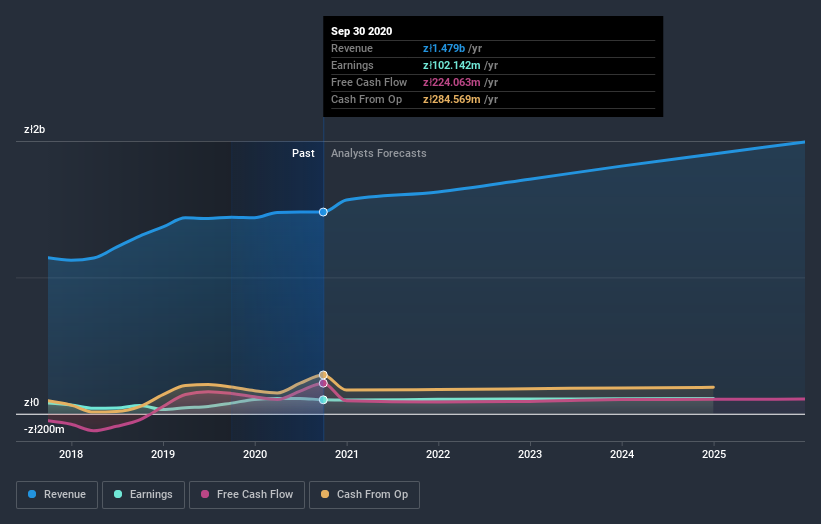Click the 2024 x-axis label

click(622, 454)
